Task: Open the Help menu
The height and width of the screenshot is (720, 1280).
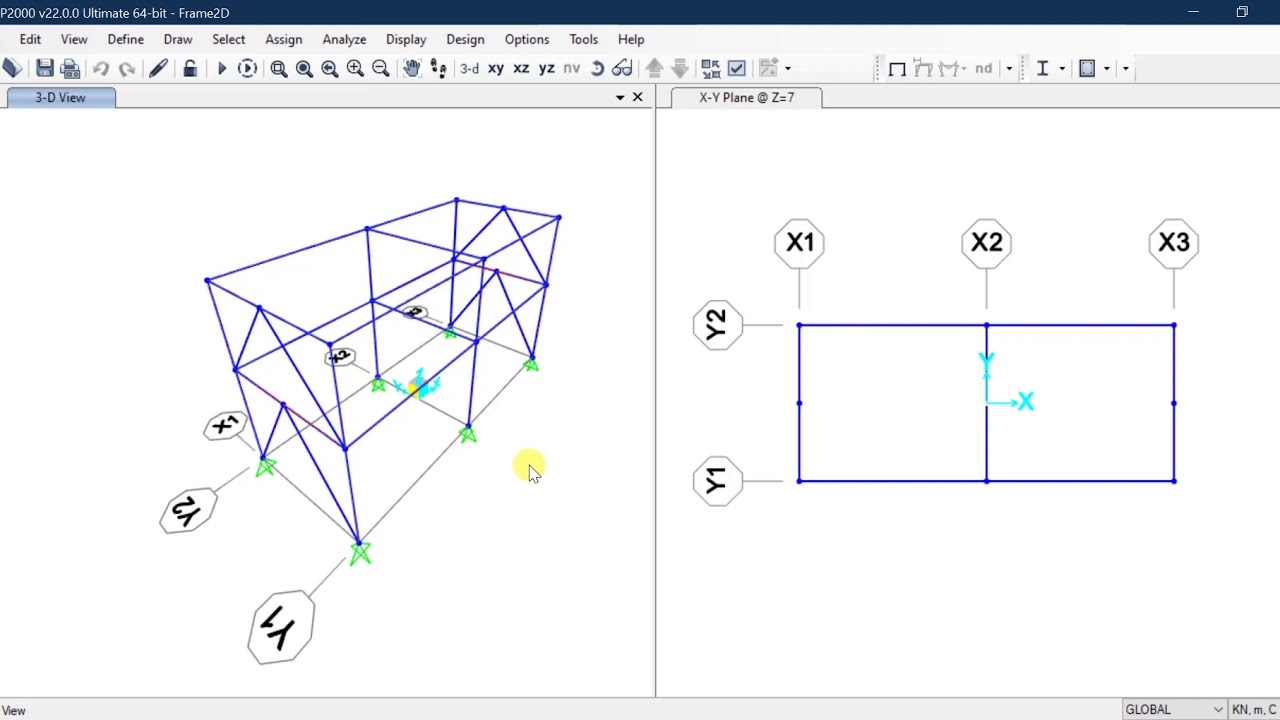Action: pyautogui.click(x=631, y=39)
